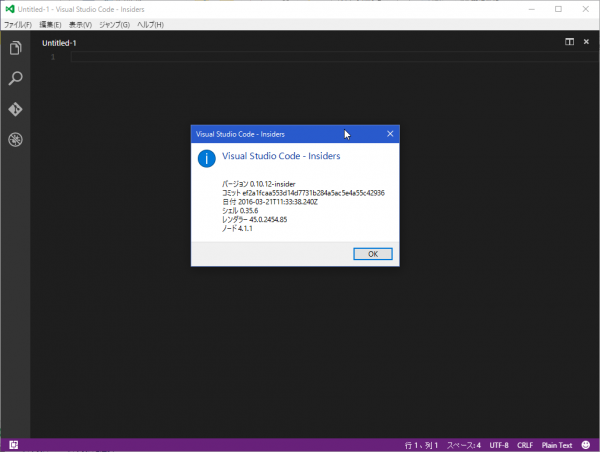Viewport: 600px width, 452px height.
Task: Open the Git source control view
Action: [15, 109]
